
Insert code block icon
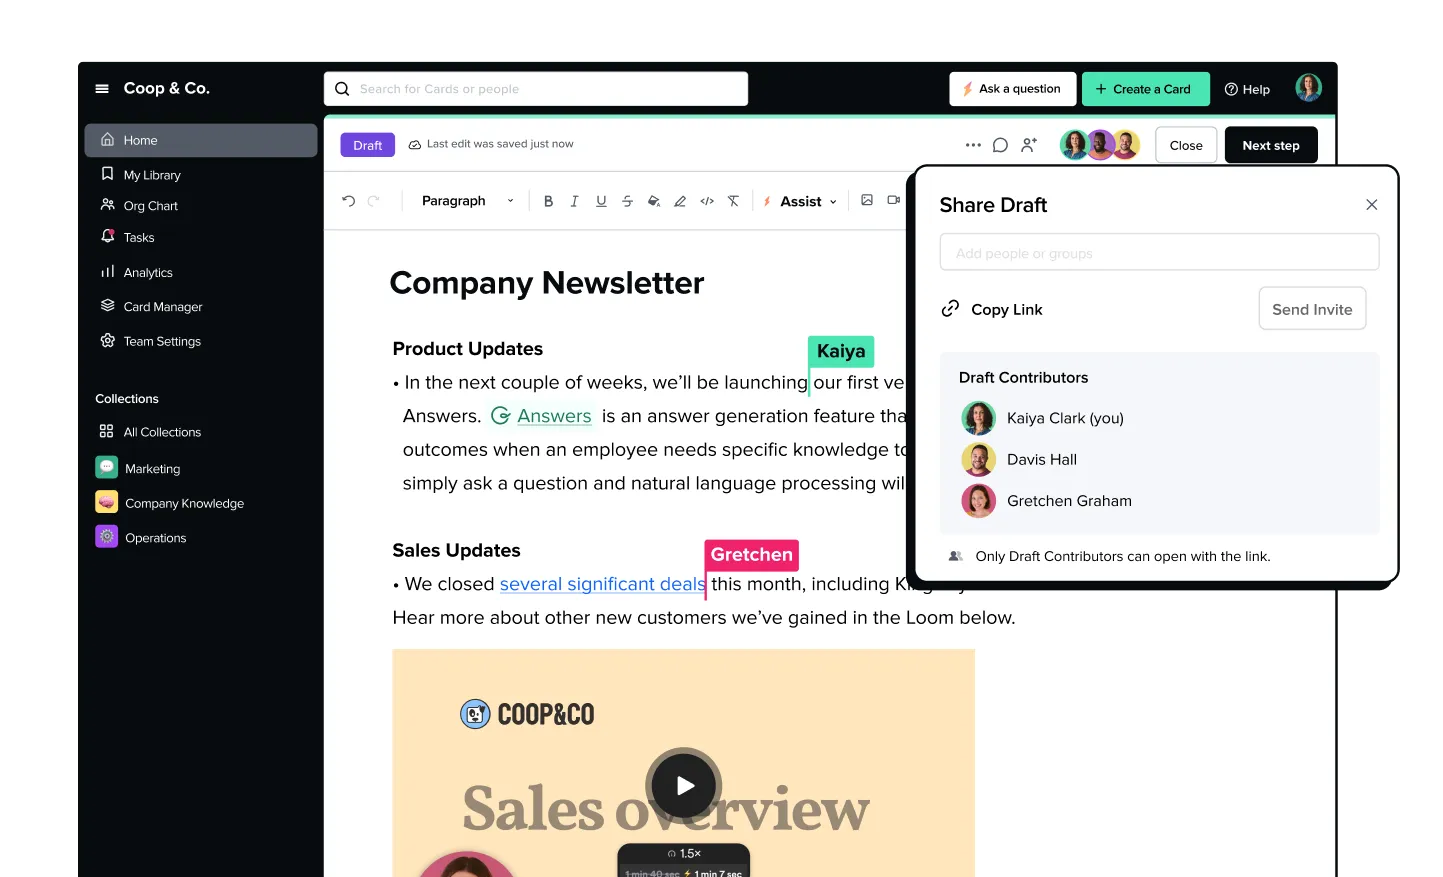pos(707,201)
